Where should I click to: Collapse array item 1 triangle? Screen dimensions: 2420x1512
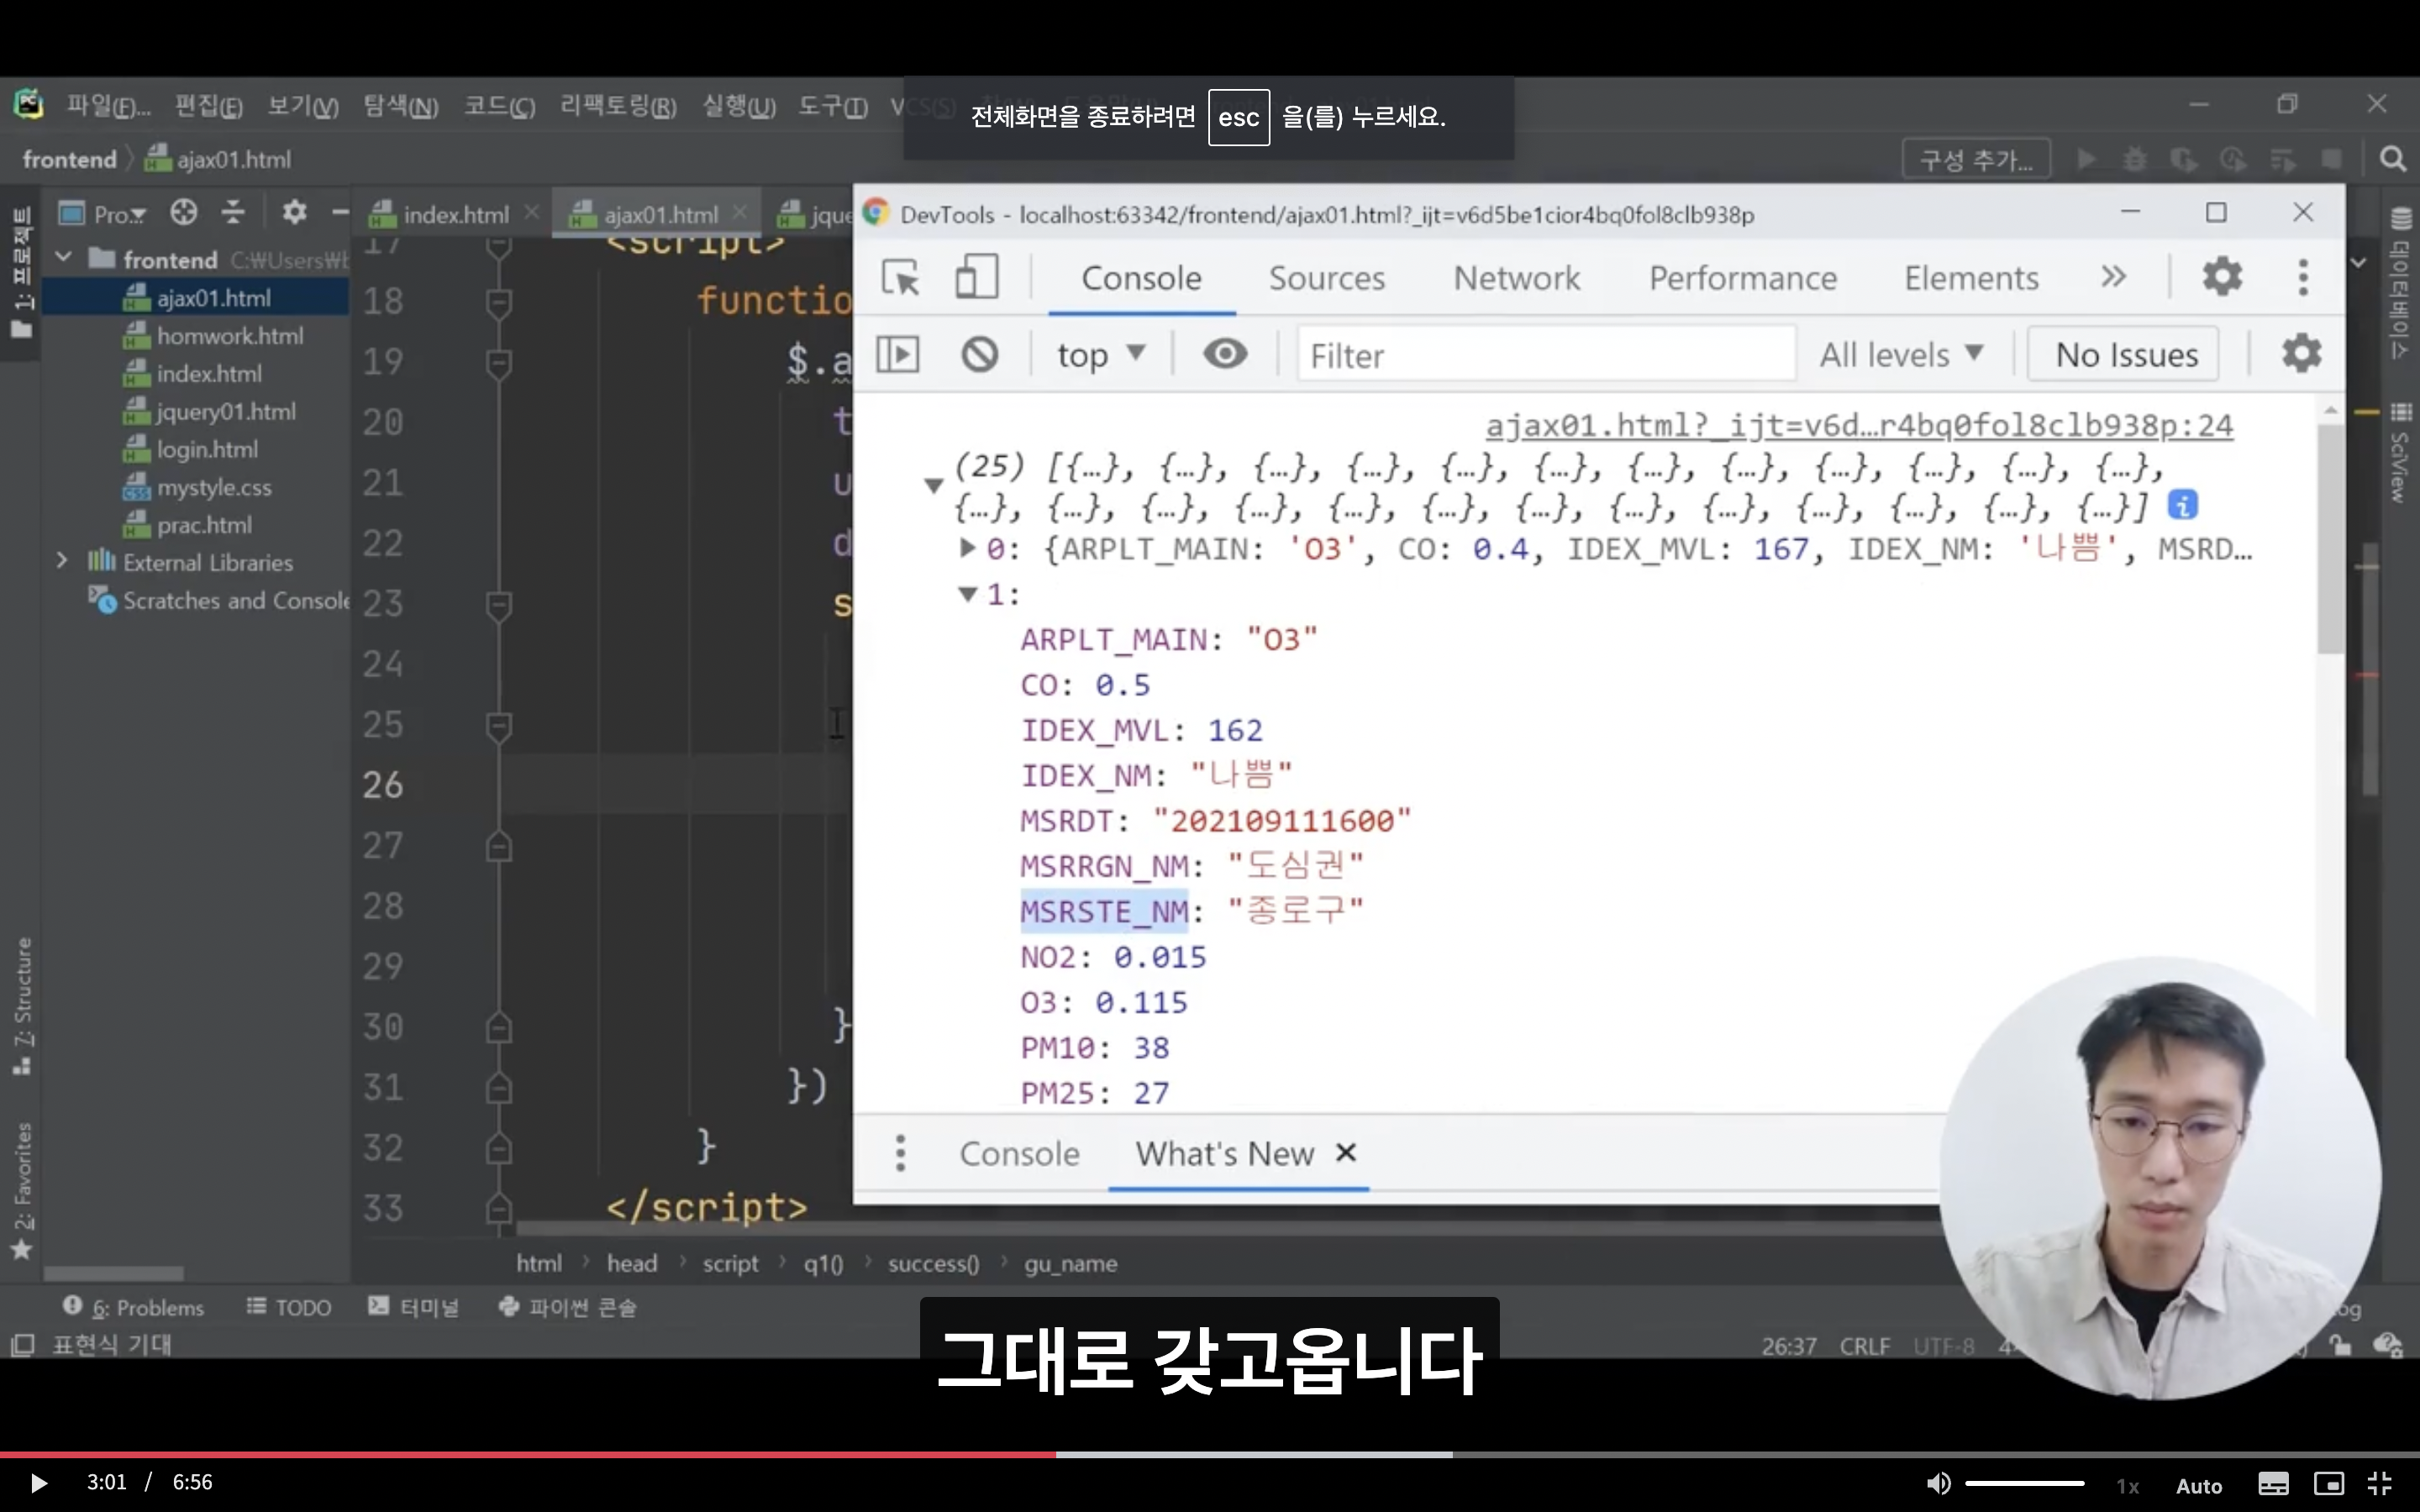pyautogui.click(x=967, y=594)
